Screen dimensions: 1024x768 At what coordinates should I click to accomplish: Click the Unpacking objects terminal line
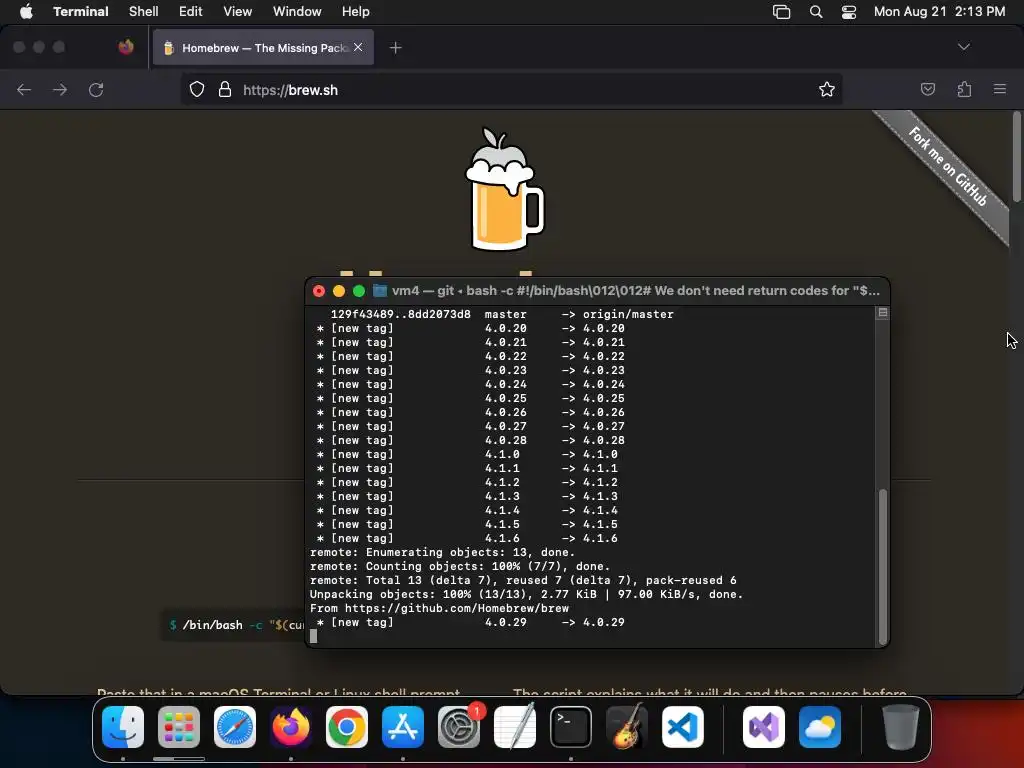coord(526,594)
